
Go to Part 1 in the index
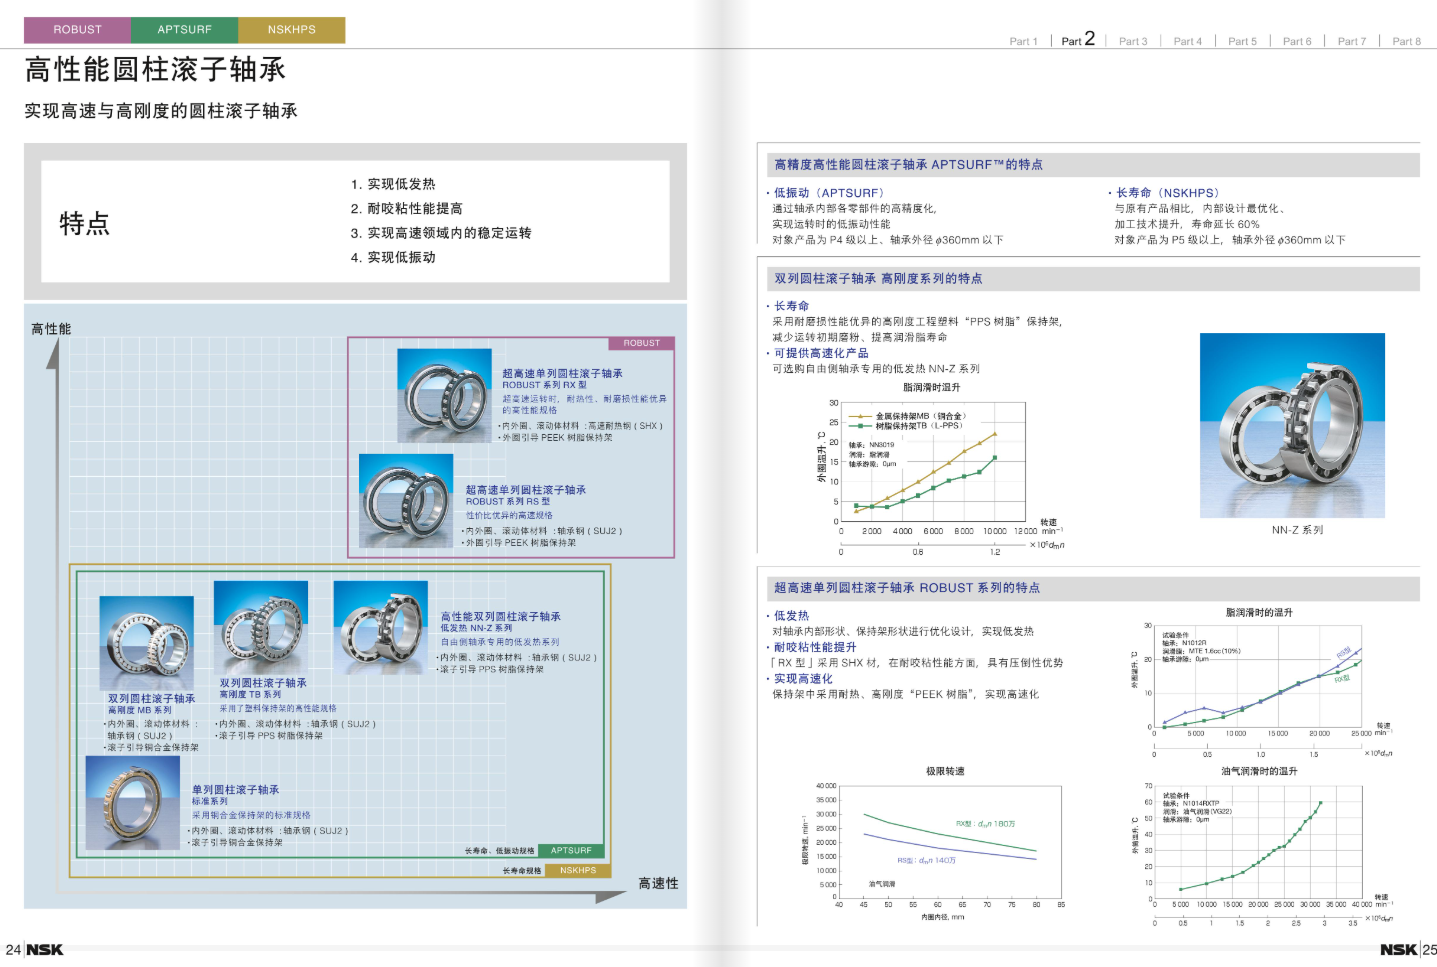click(x=1023, y=41)
